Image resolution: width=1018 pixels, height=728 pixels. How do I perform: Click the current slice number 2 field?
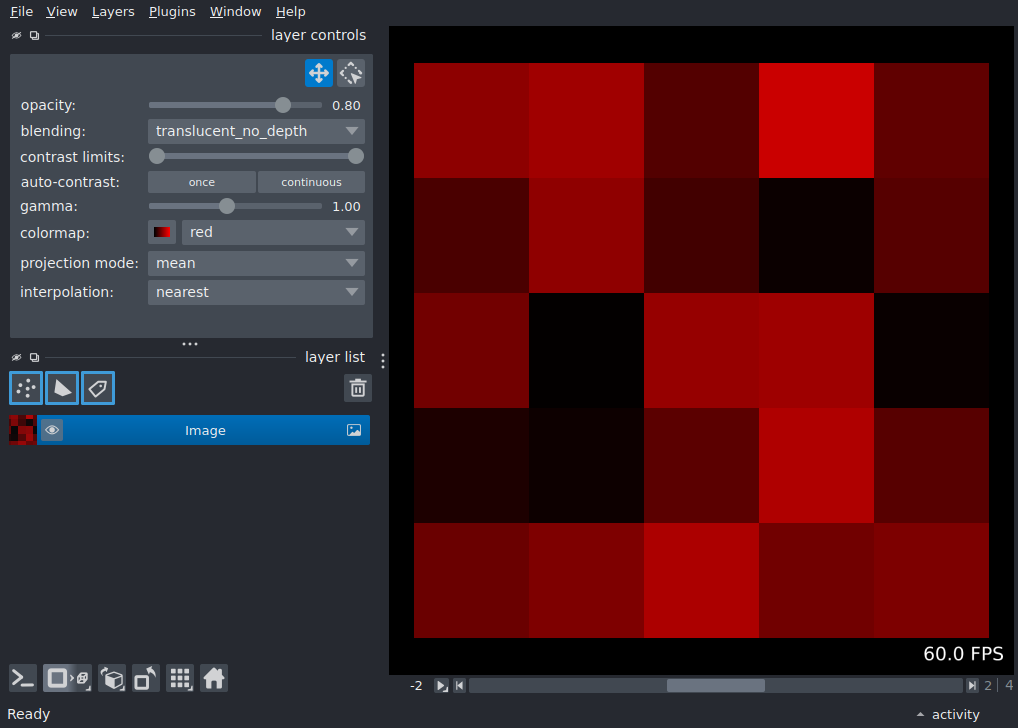(988, 686)
